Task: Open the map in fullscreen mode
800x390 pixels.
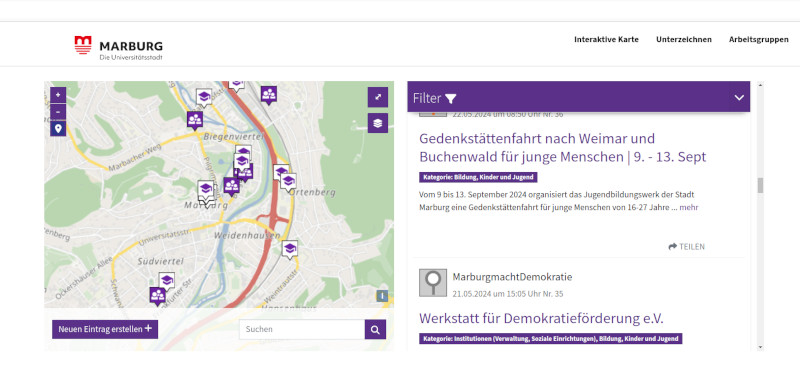Action: click(x=378, y=97)
